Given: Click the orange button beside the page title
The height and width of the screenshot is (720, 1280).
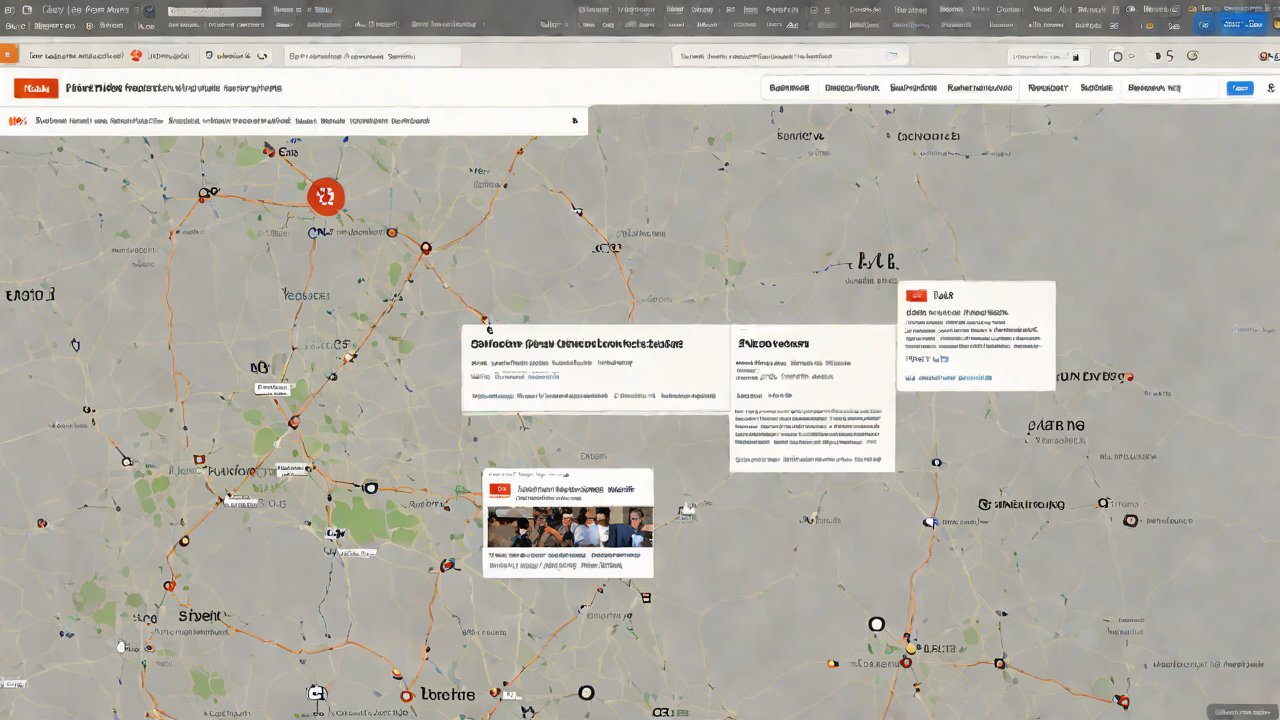Looking at the screenshot, I should pos(36,89).
